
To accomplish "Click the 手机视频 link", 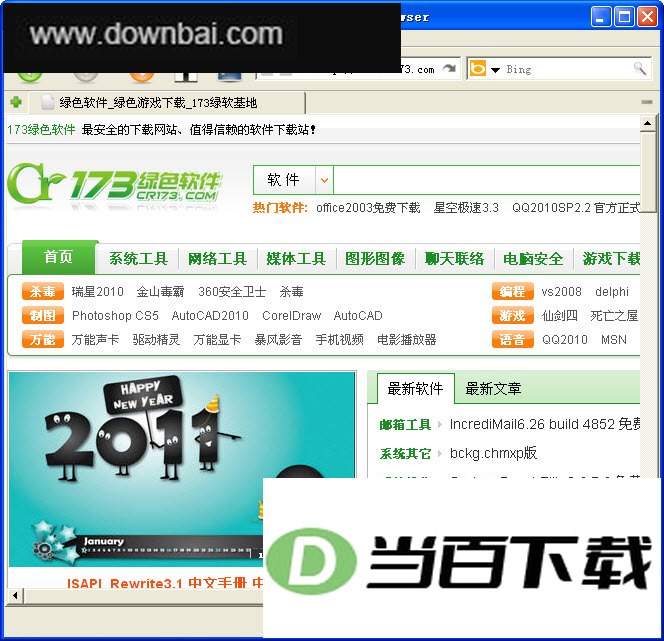I will click(340, 340).
